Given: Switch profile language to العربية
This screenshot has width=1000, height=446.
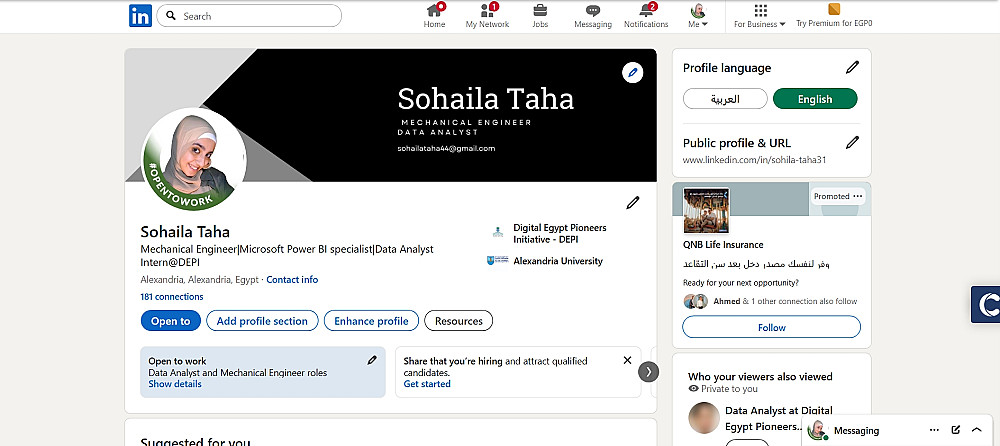Looking at the screenshot, I should tap(724, 99).
